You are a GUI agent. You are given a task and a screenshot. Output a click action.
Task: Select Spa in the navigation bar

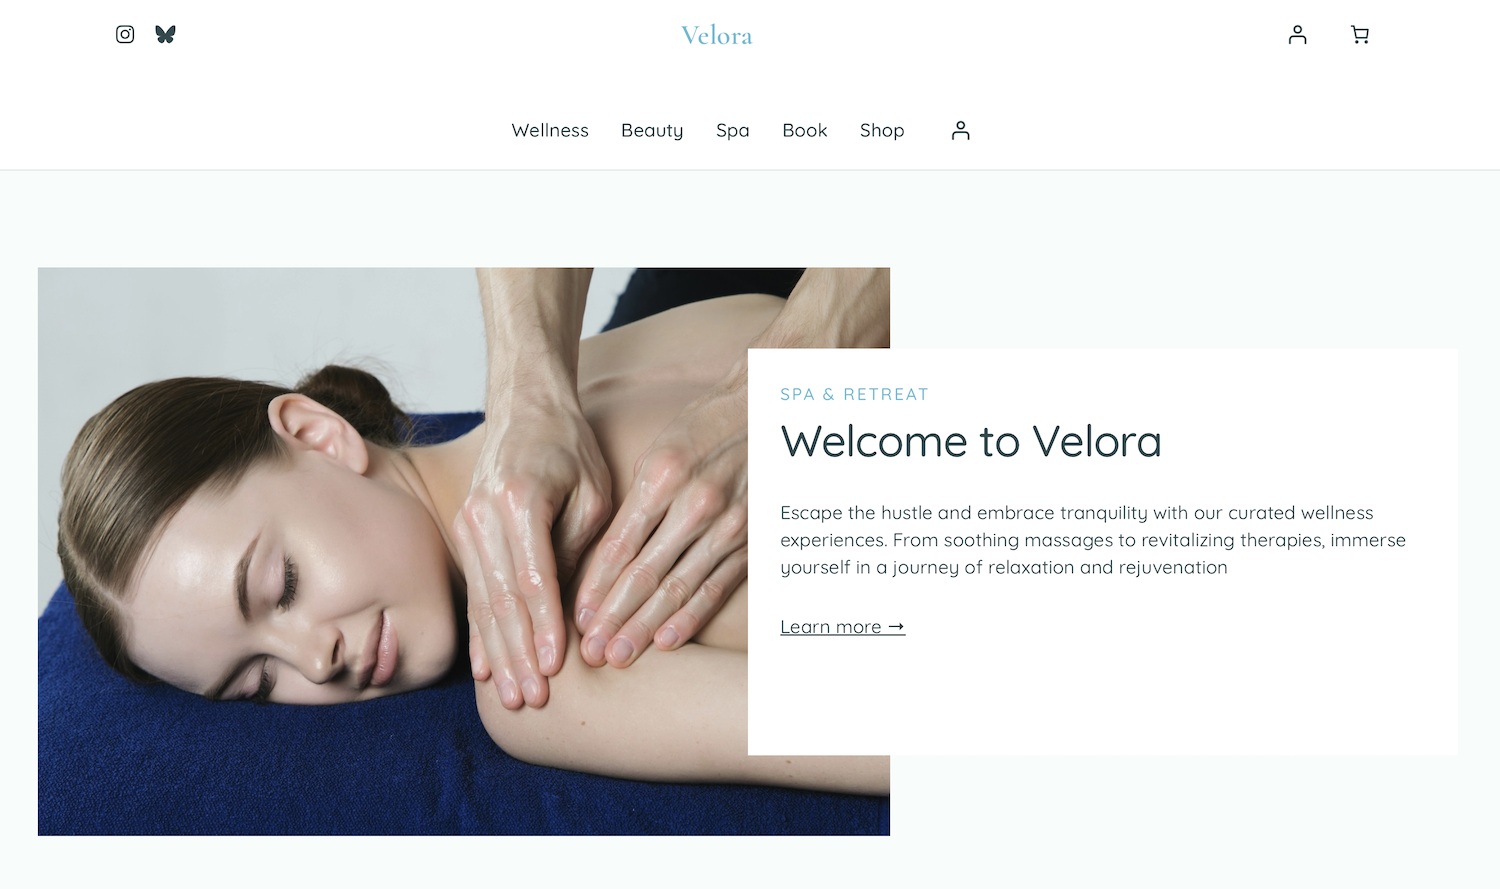733,130
